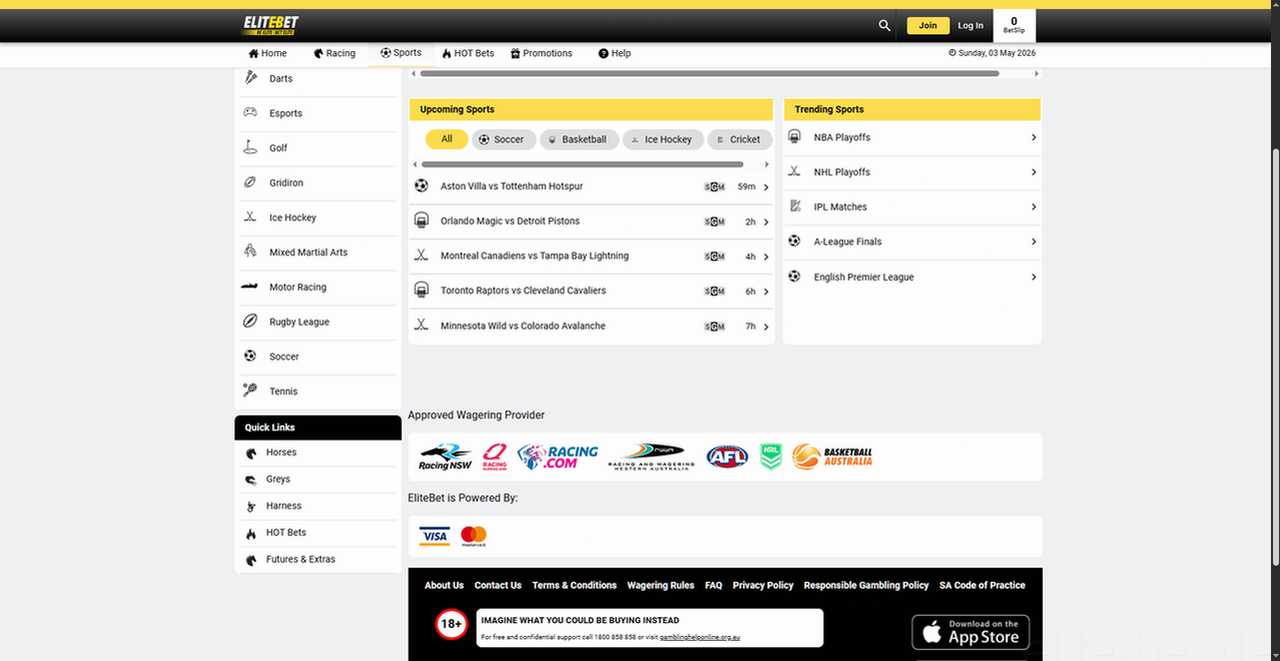Click the AFL logo
The width and height of the screenshot is (1280, 661).
727,457
